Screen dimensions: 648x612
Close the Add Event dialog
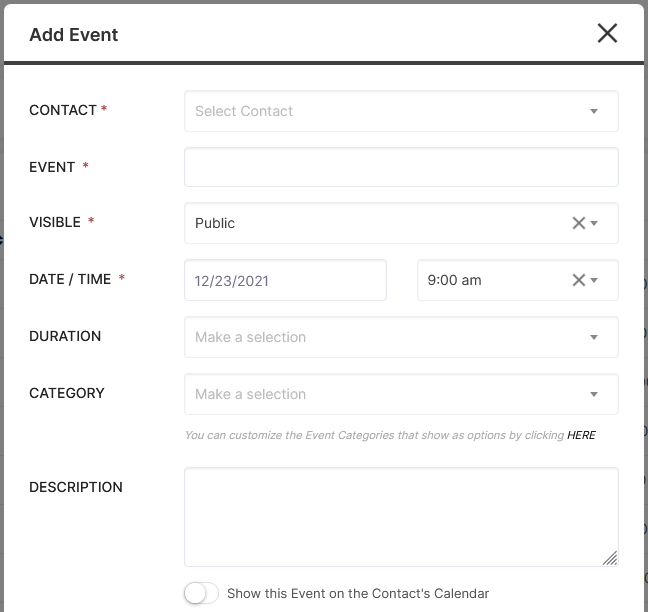pos(607,33)
